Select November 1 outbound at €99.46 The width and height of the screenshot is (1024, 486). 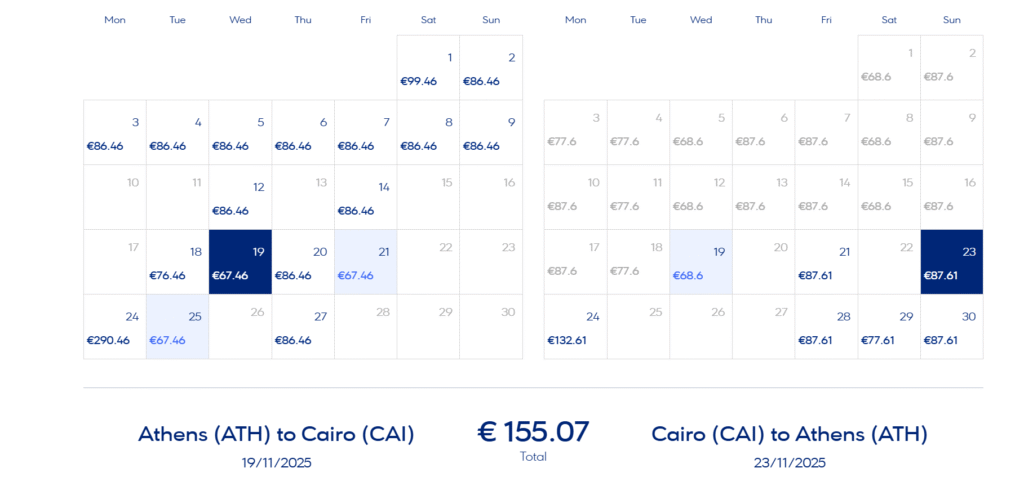click(x=428, y=68)
